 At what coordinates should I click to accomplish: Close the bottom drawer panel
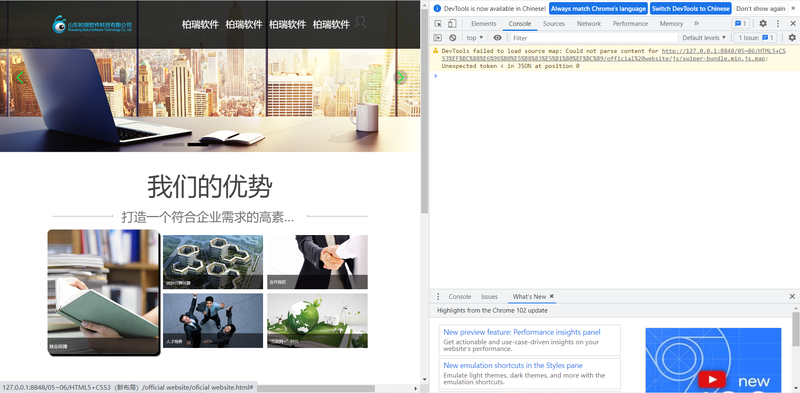(x=792, y=297)
